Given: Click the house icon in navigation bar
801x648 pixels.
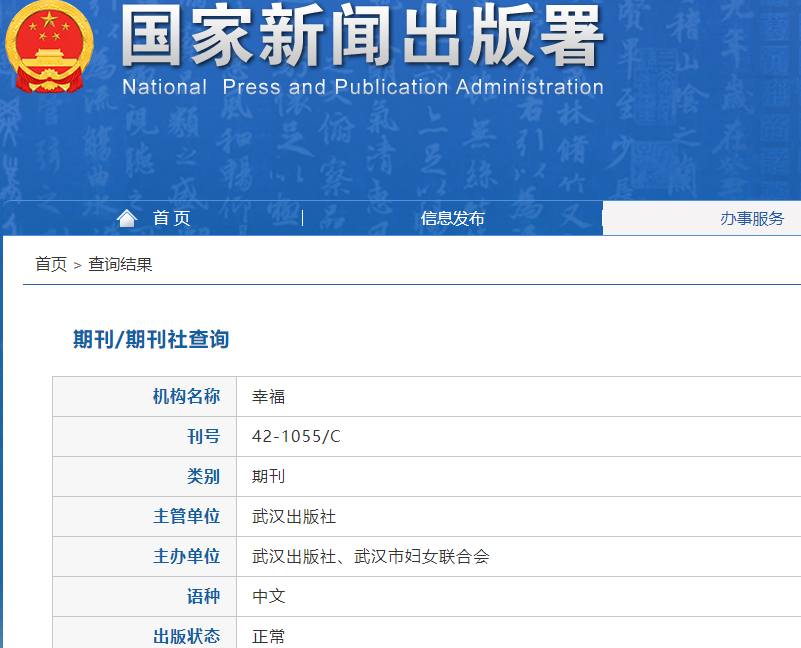Looking at the screenshot, I should [126, 218].
